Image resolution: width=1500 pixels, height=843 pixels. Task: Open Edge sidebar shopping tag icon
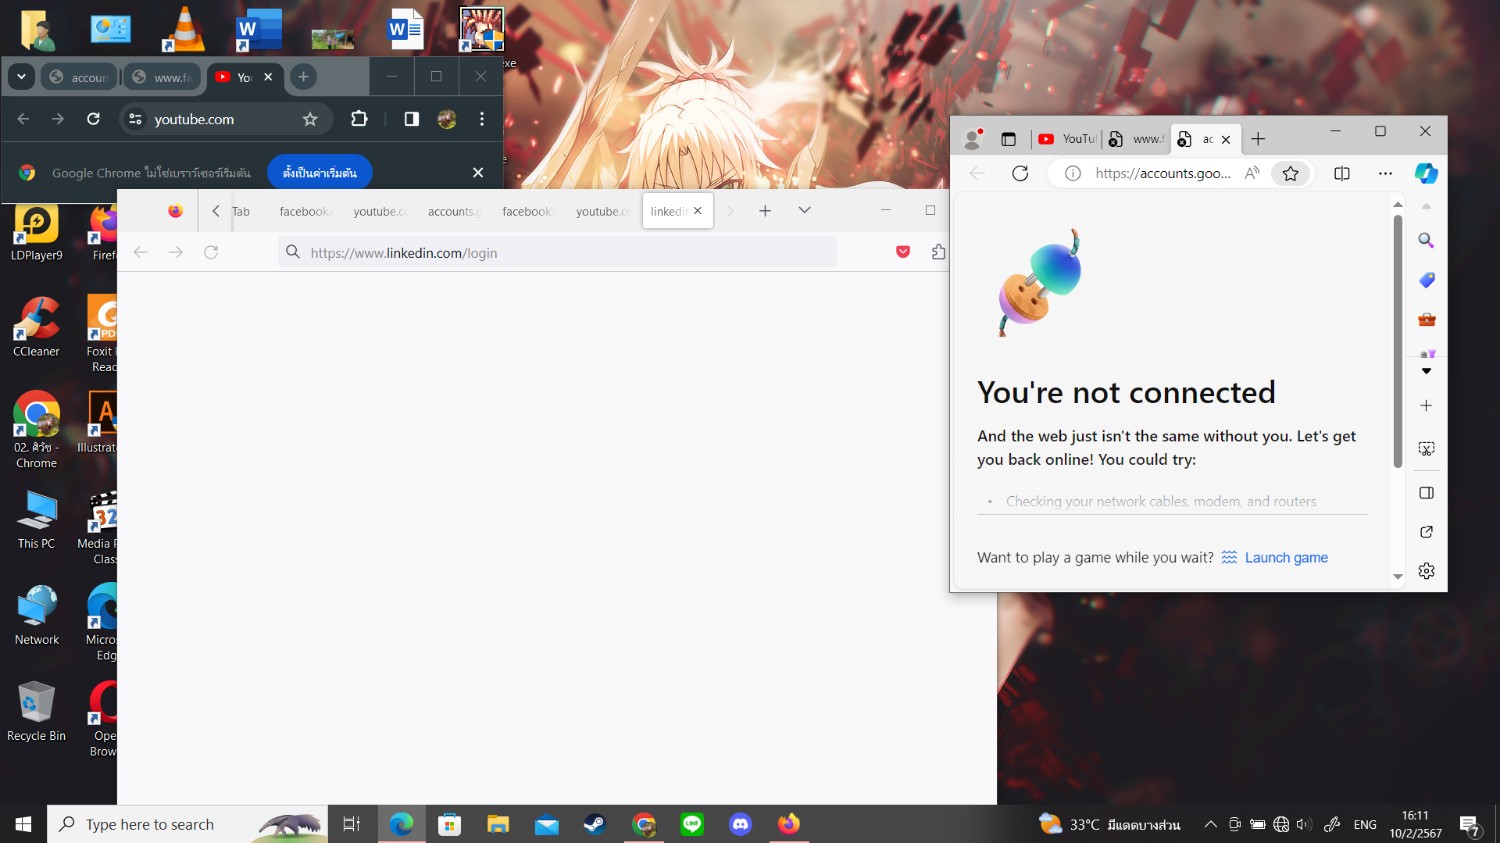pyautogui.click(x=1427, y=280)
